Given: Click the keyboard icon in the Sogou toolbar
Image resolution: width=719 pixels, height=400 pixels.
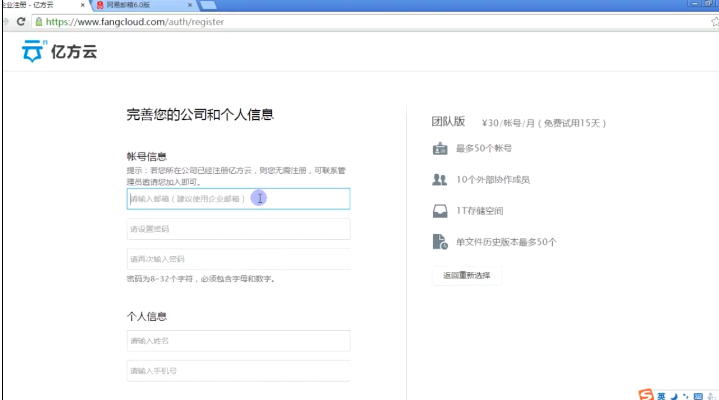Looking at the screenshot, I should click(x=698, y=396).
